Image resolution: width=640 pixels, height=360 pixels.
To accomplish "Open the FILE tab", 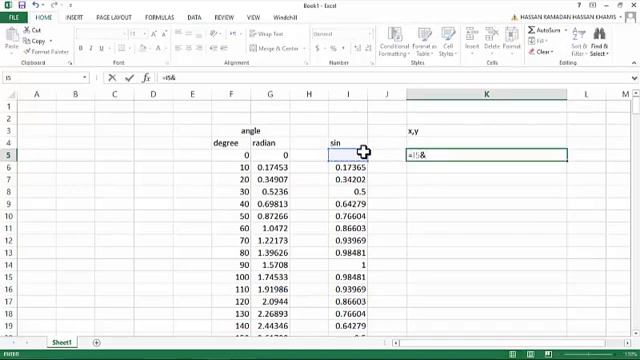I will coord(13,18).
